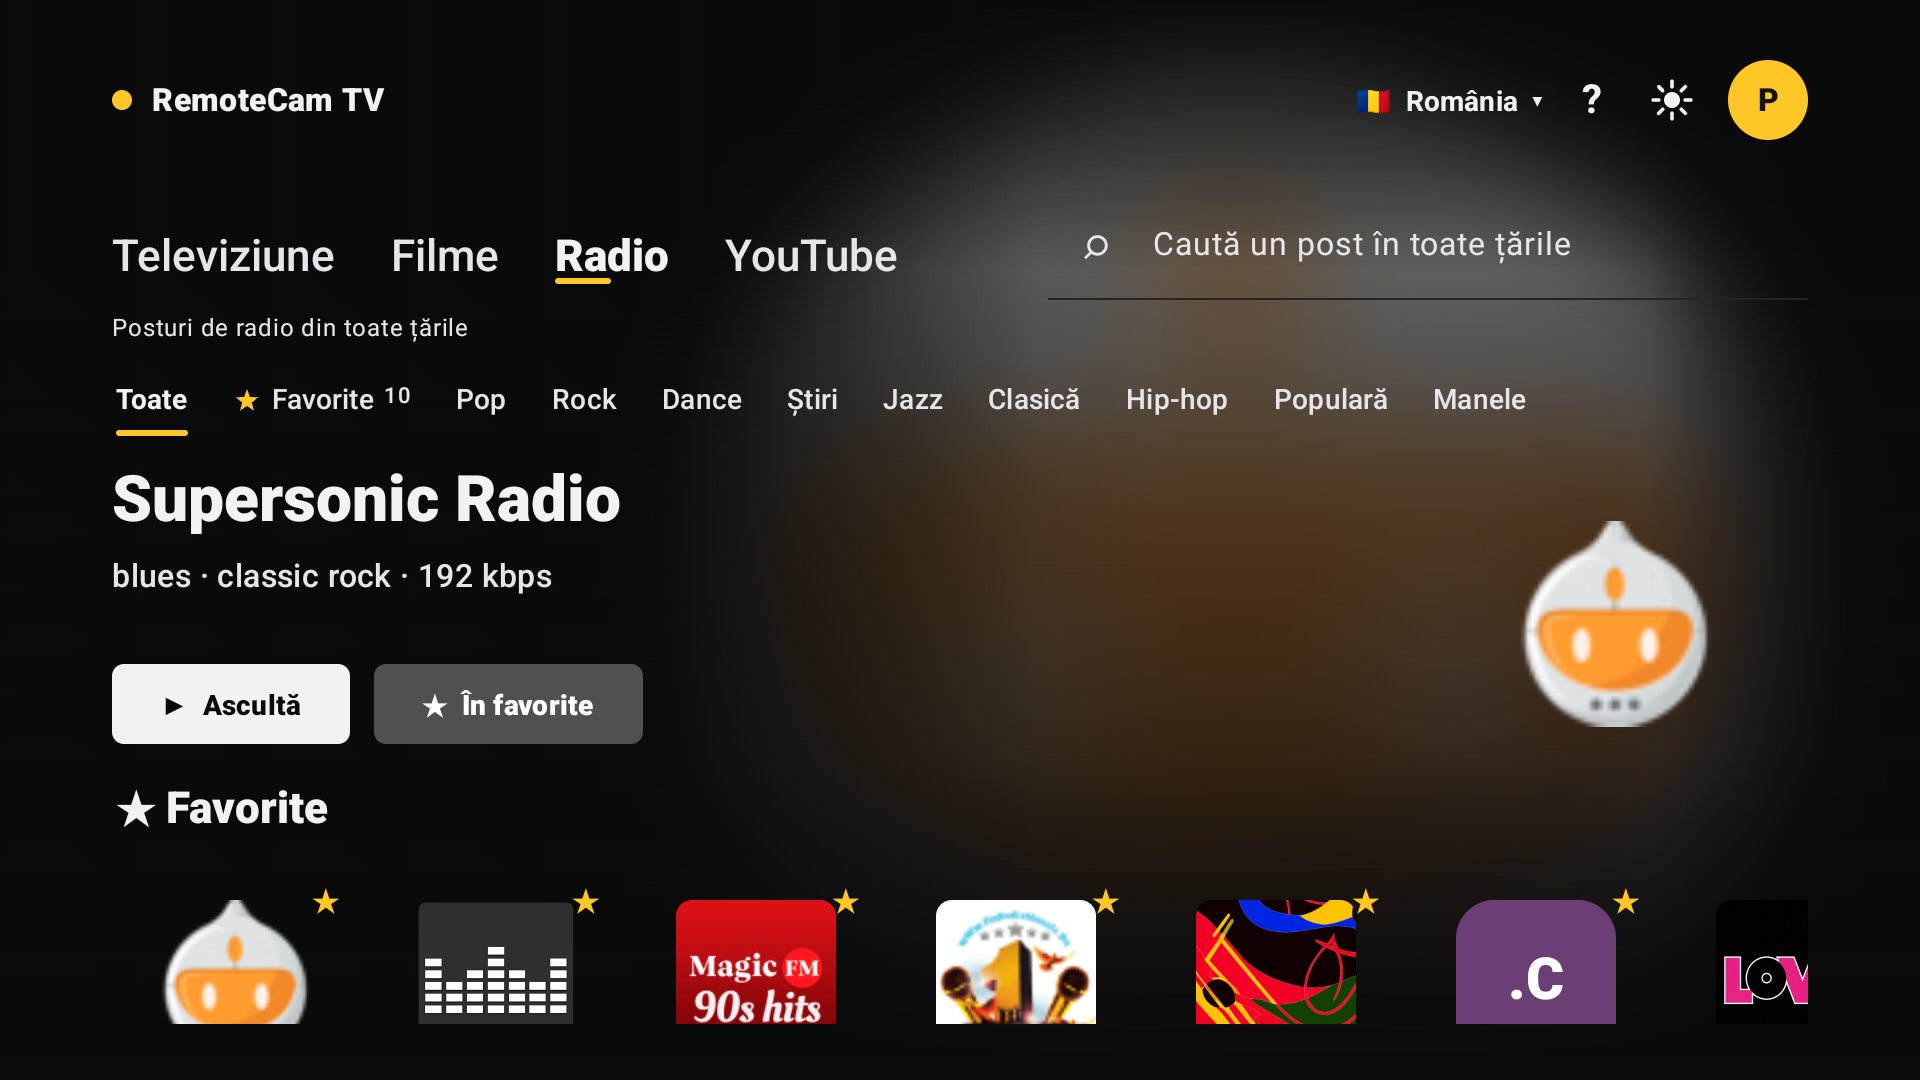Toggle favorite star on microphones station
1920x1080 pixels.
[1106, 902]
